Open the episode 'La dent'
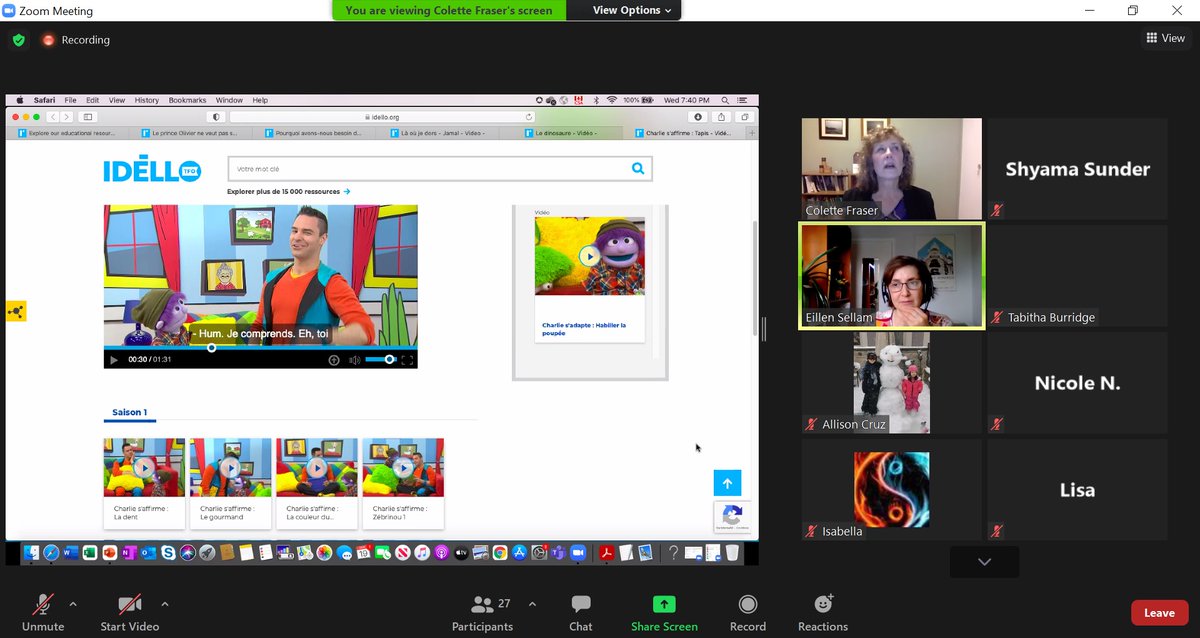 (144, 483)
